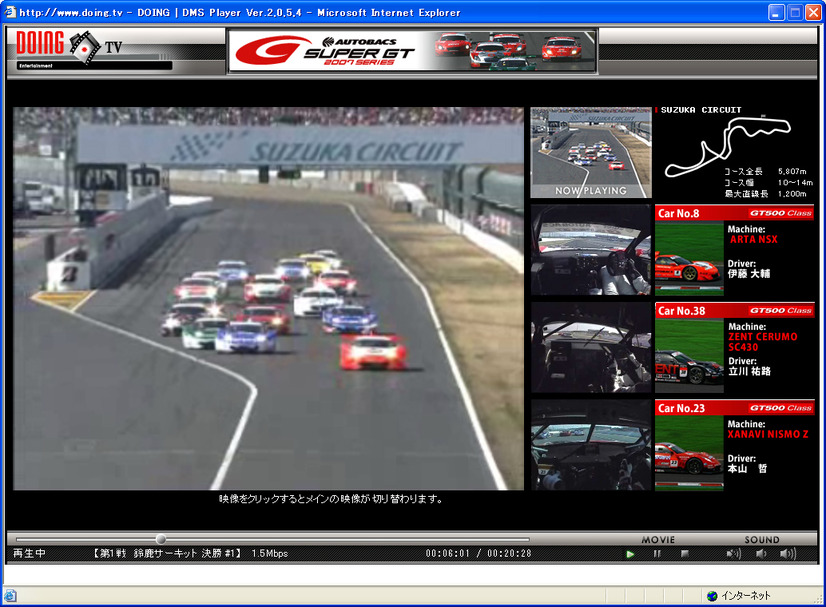
Task: Switch to Car No.8 onboard camera
Action: pos(591,250)
